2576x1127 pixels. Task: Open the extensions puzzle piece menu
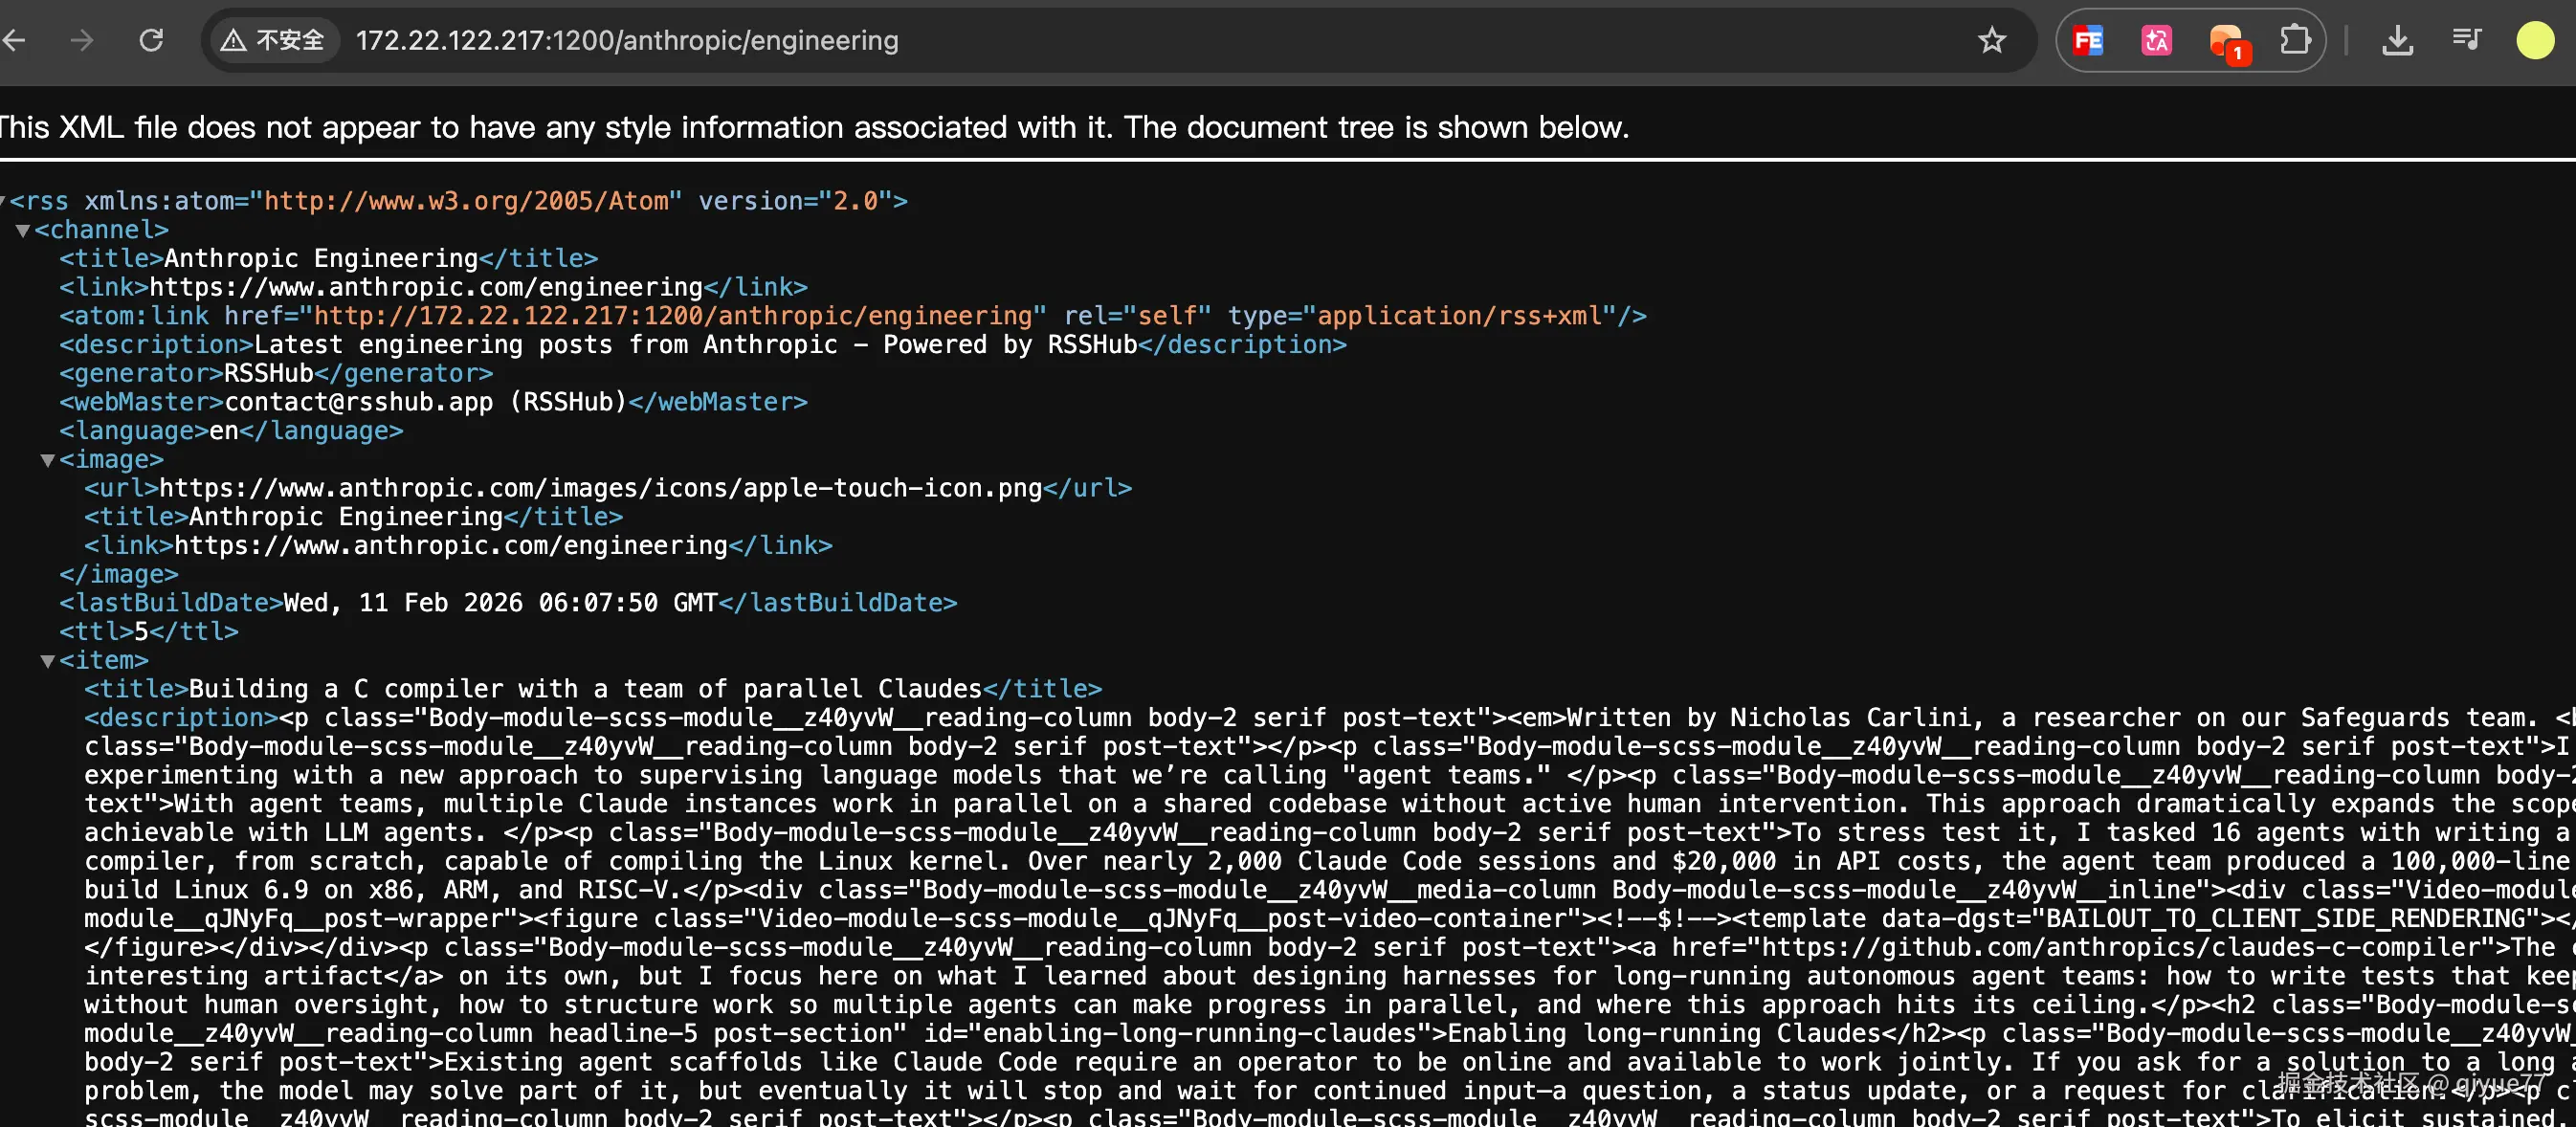pos(2295,40)
